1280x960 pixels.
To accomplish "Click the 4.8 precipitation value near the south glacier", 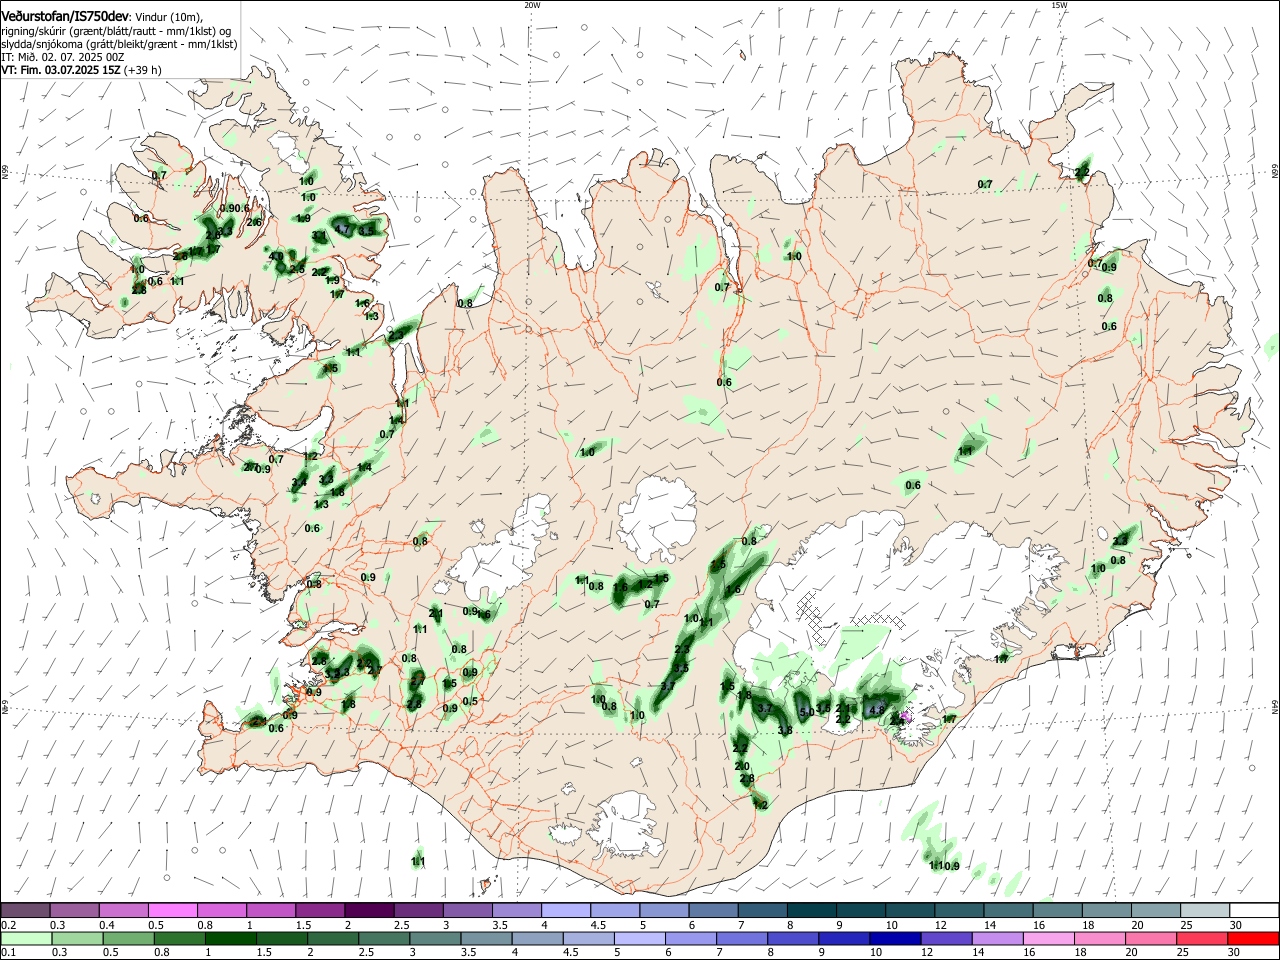I will coord(877,710).
